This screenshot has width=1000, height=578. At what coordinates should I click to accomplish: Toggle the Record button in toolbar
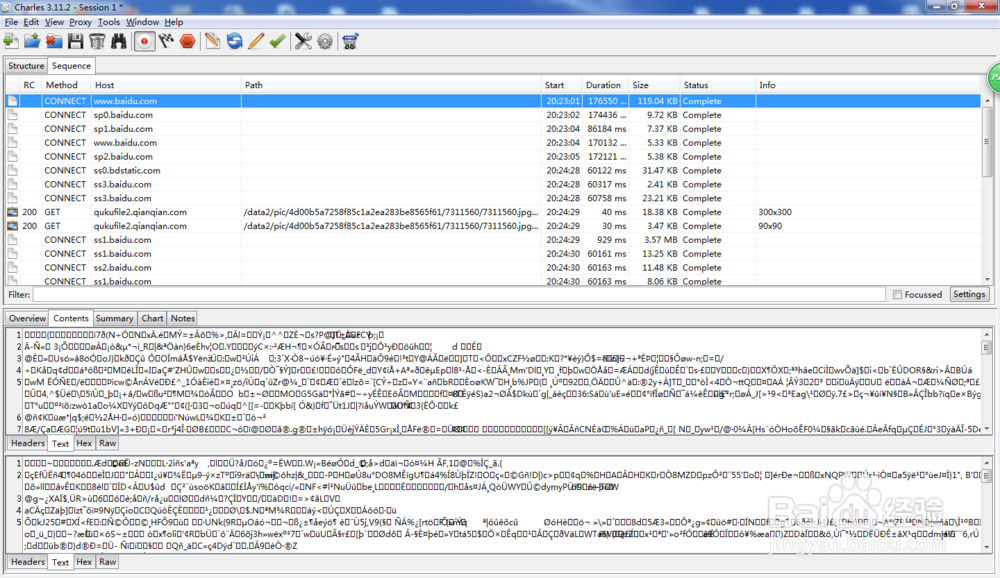pos(144,41)
